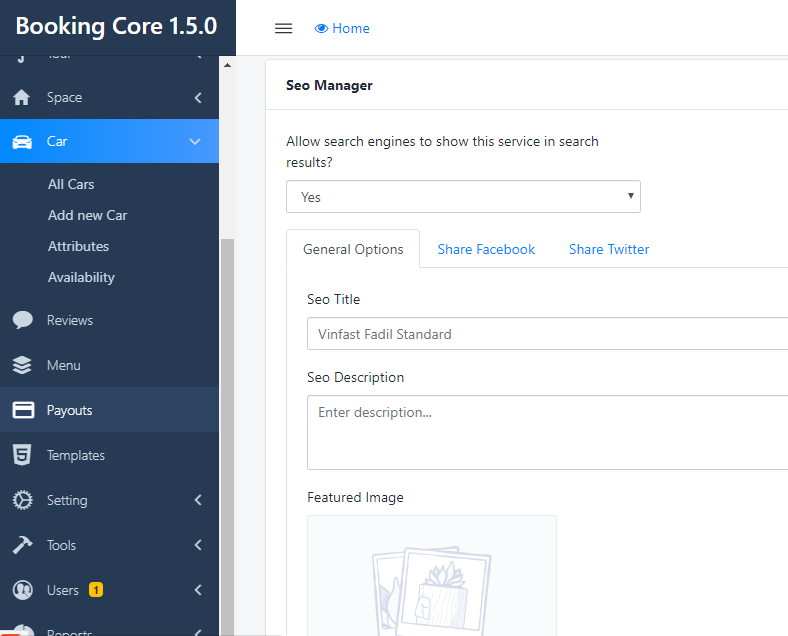Viewport: 788px width, 636px height.
Task: Click the Space house icon
Action: [22, 98]
